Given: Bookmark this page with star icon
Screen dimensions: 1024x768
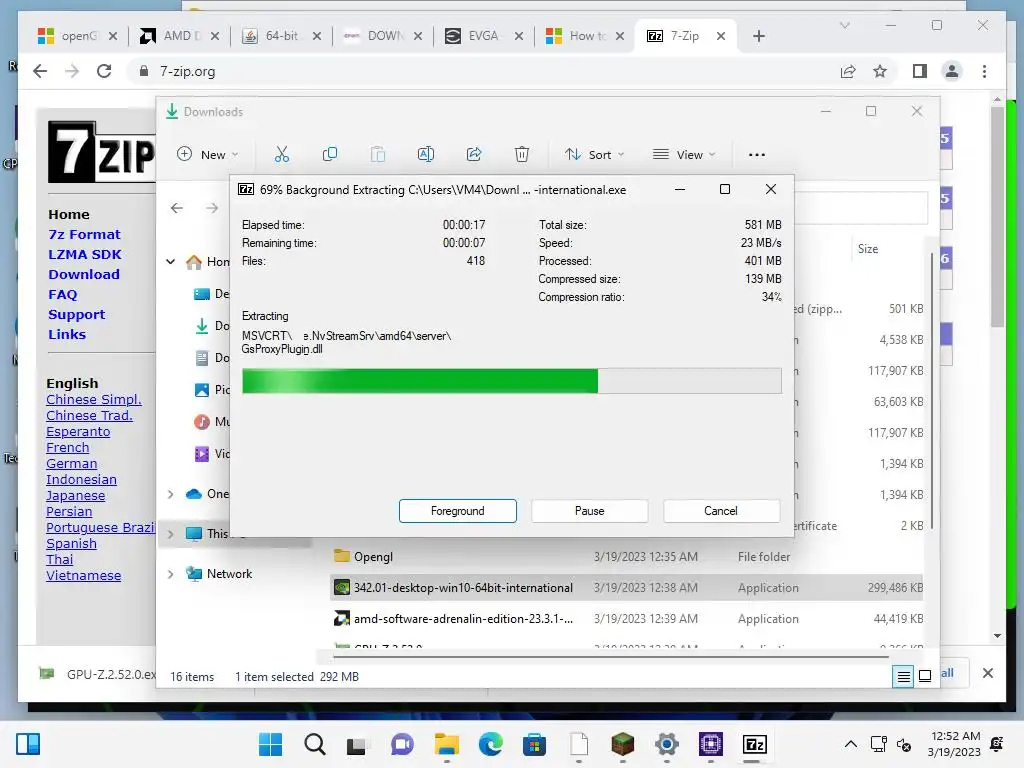Looking at the screenshot, I should [x=880, y=71].
